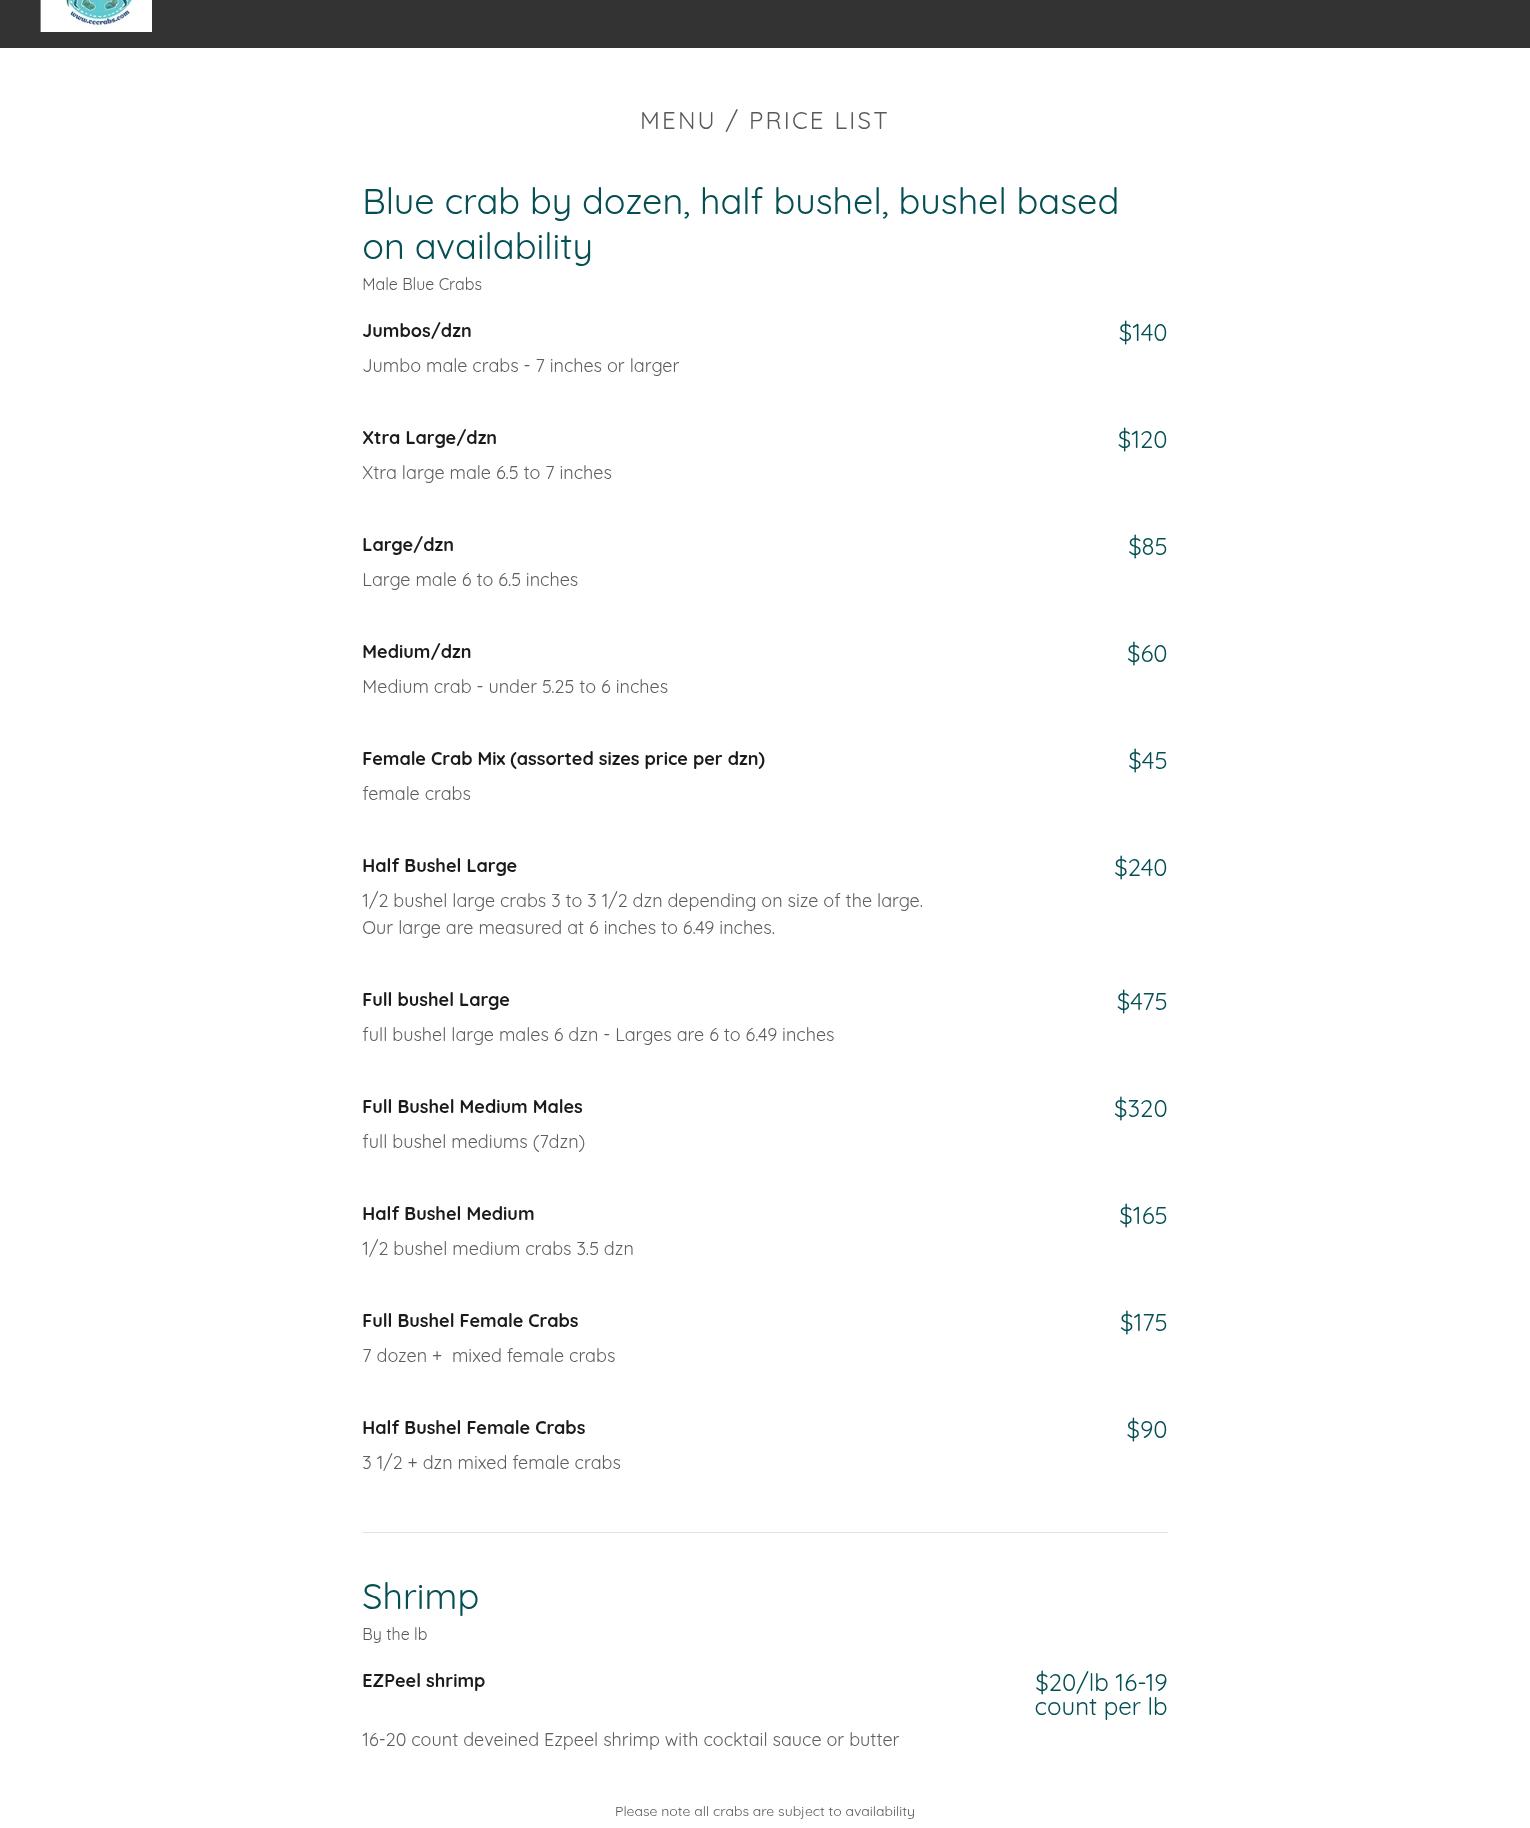Screen dimensions: 1530x1828
Task: Select Full Bushel Medium Males title
Action: coord(472,1107)
